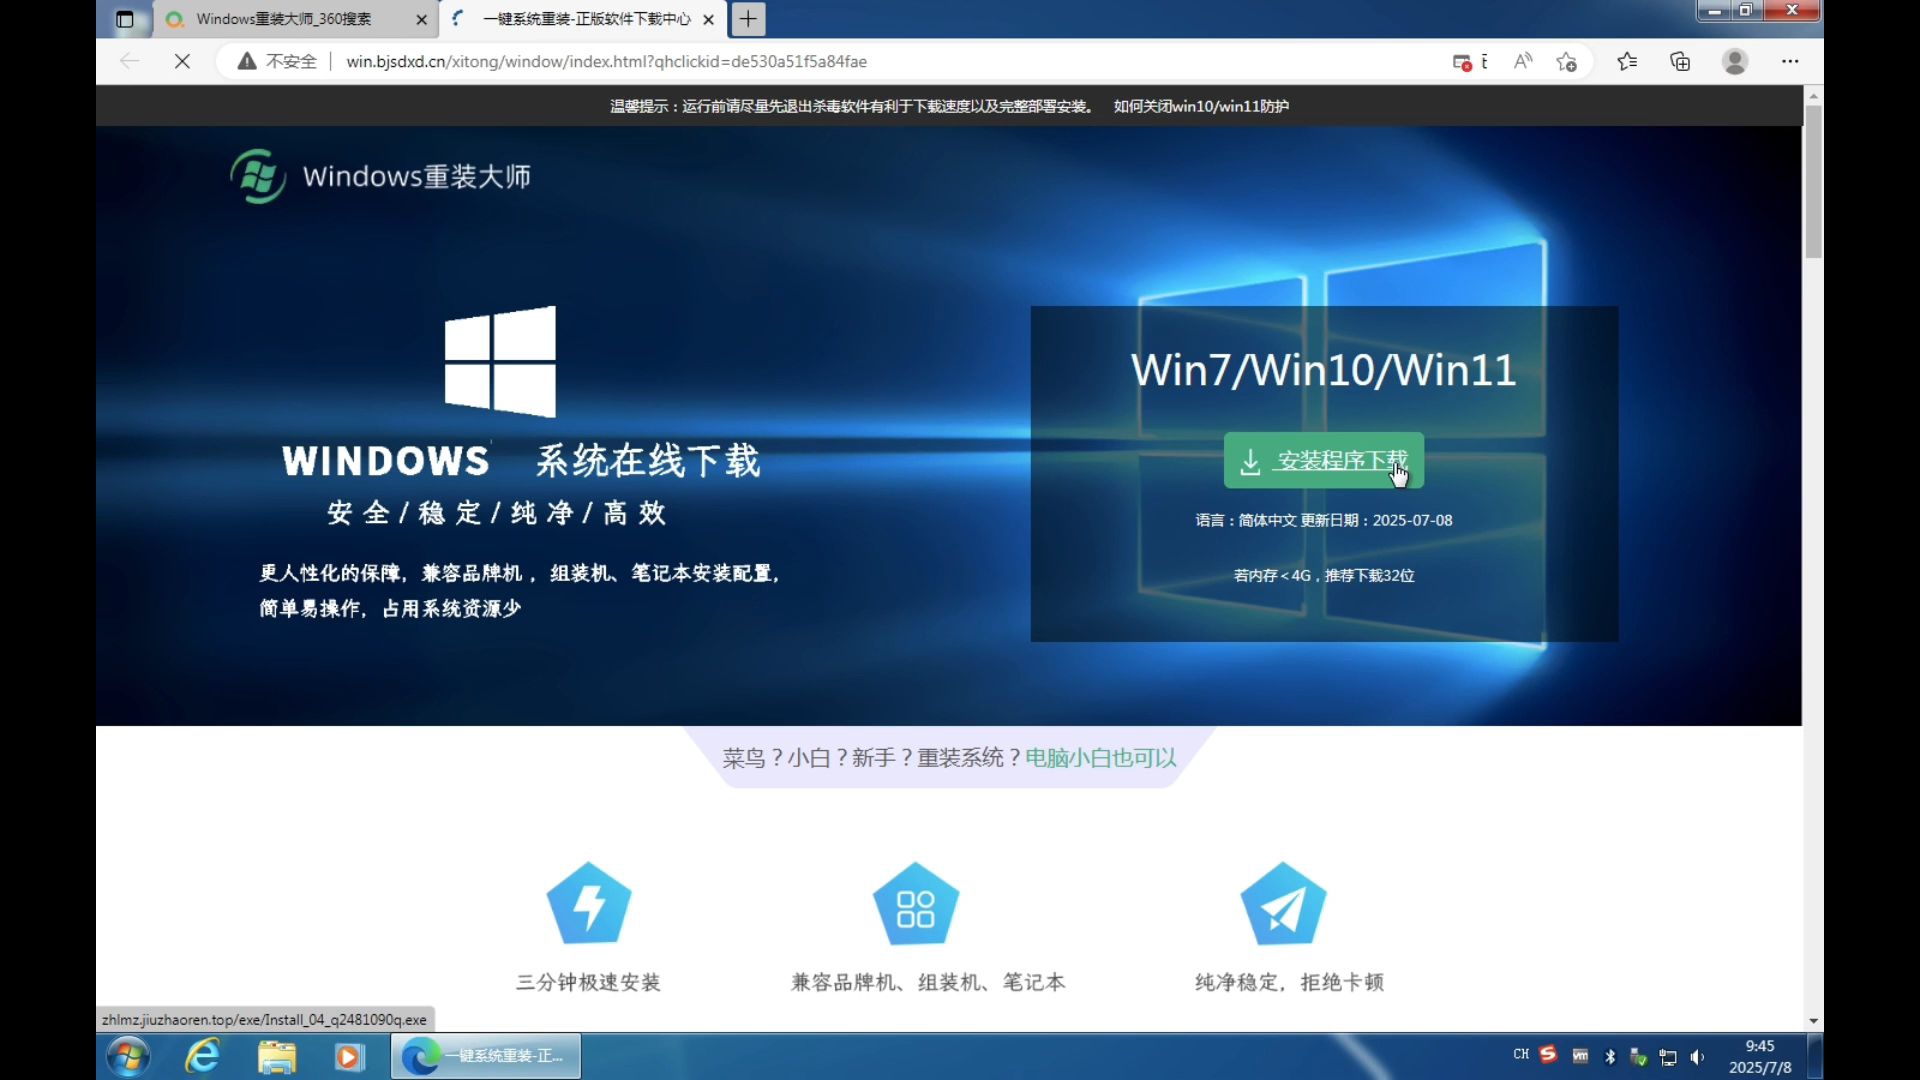Click the Read aloud icon
The image size is (1920, 1080).
[1522, 61]
